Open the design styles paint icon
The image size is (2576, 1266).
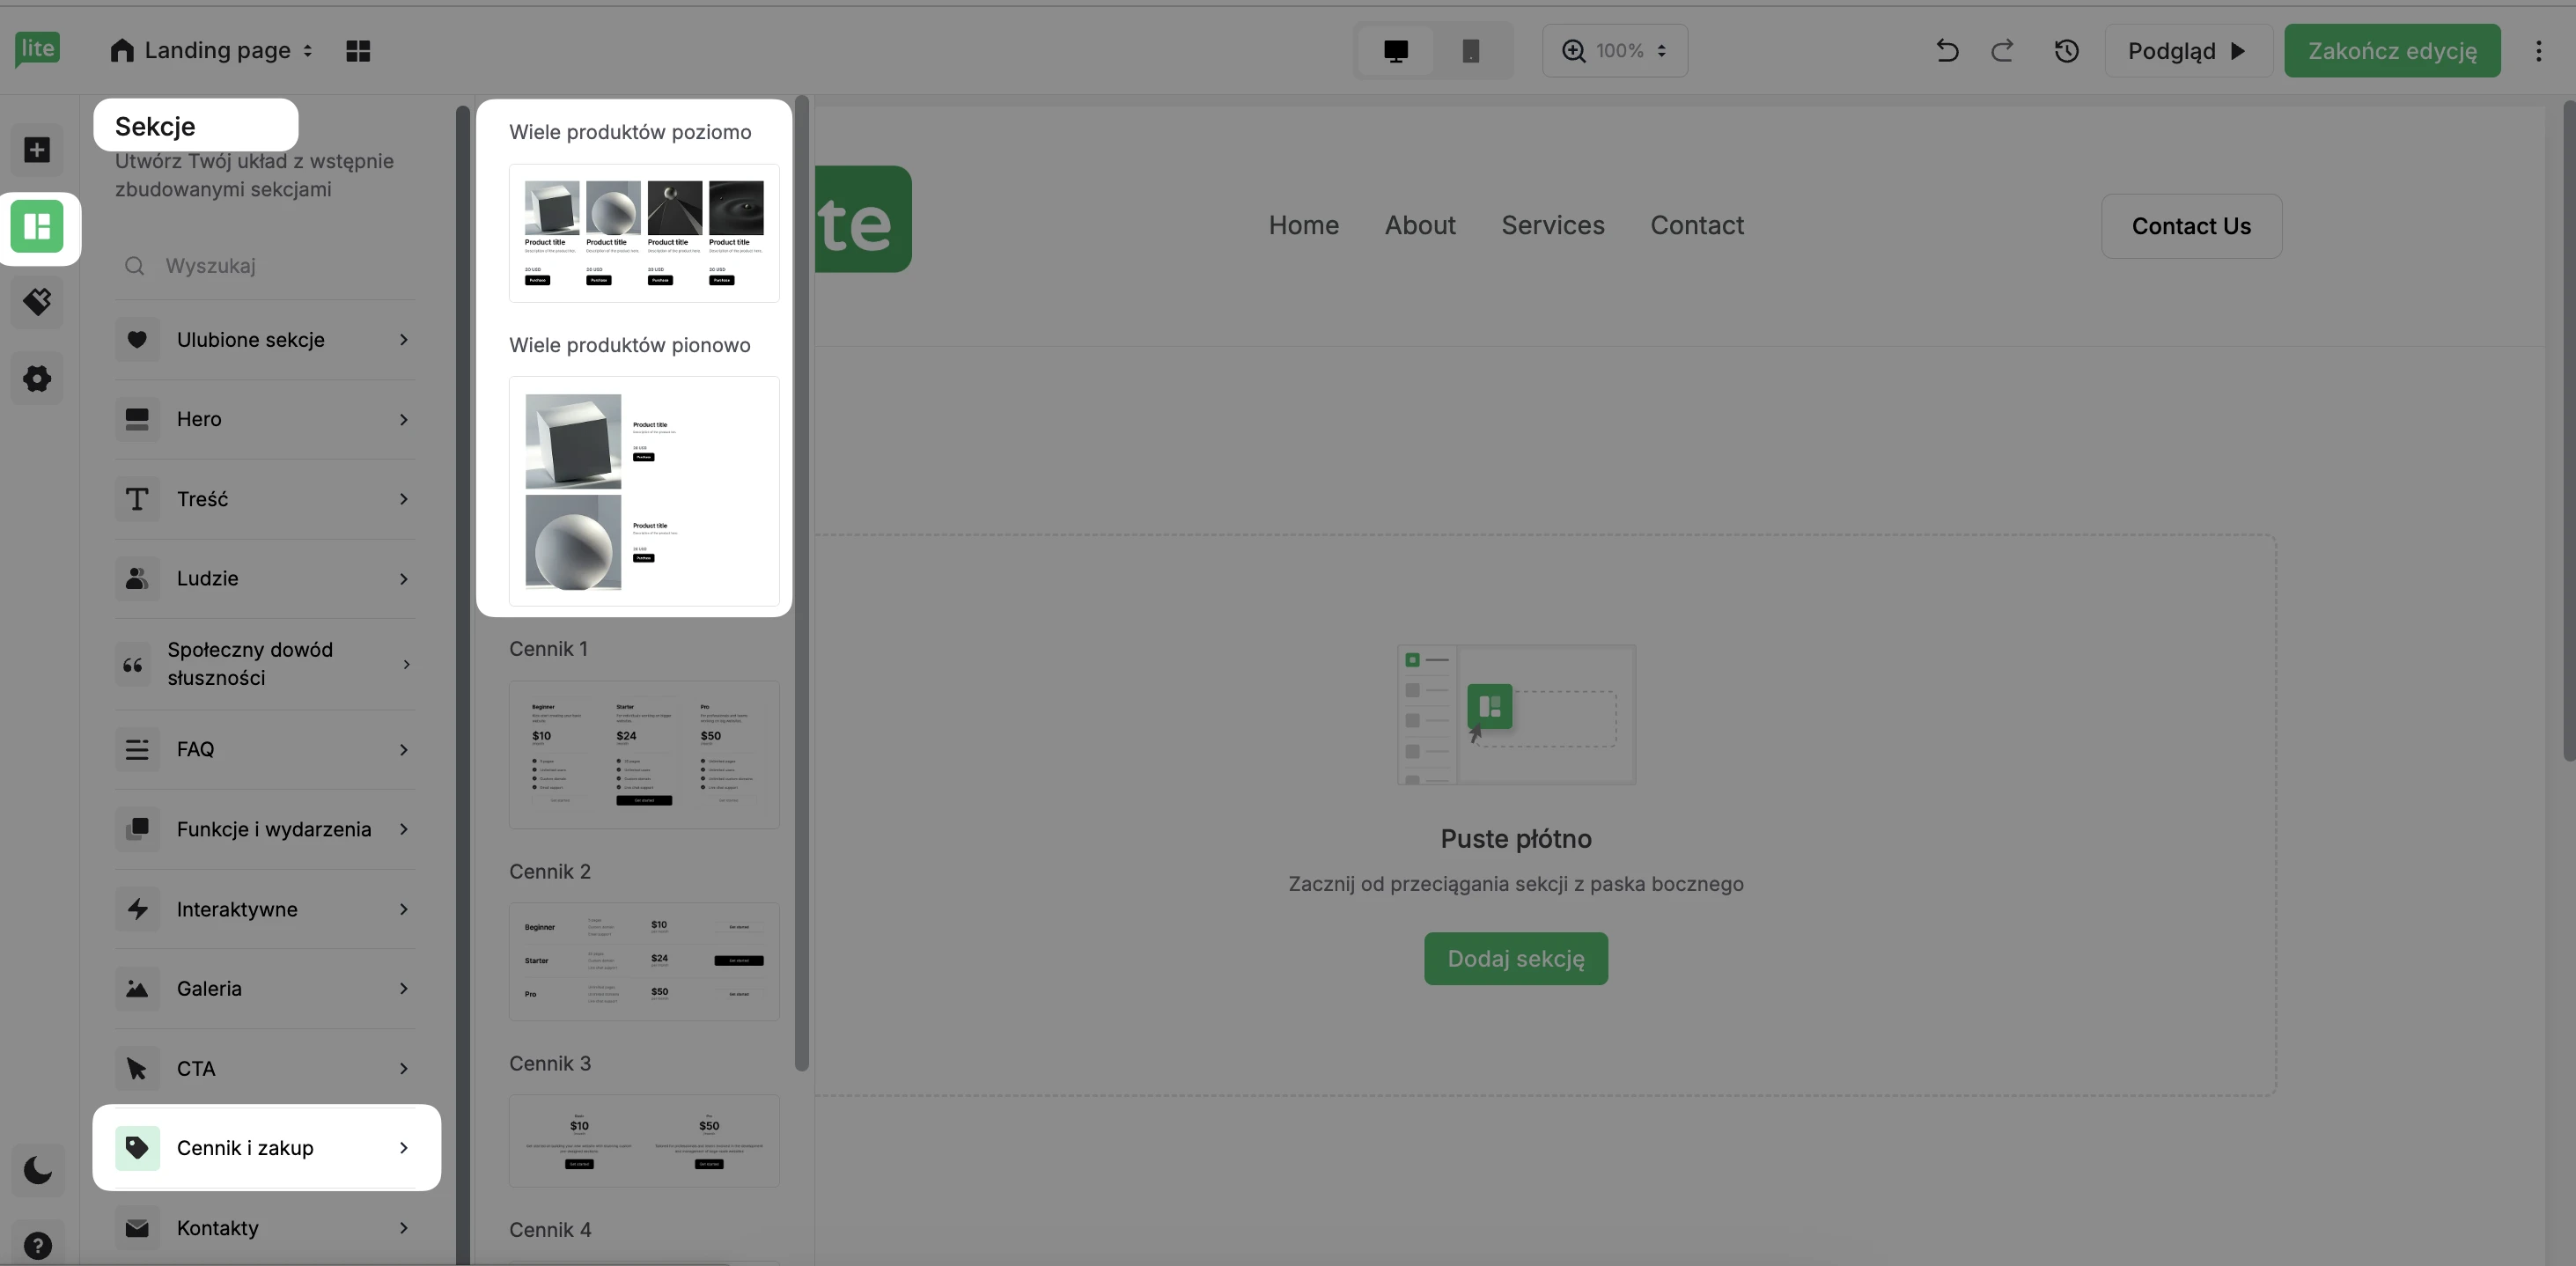pyautogui.click(x=37, y=302)
